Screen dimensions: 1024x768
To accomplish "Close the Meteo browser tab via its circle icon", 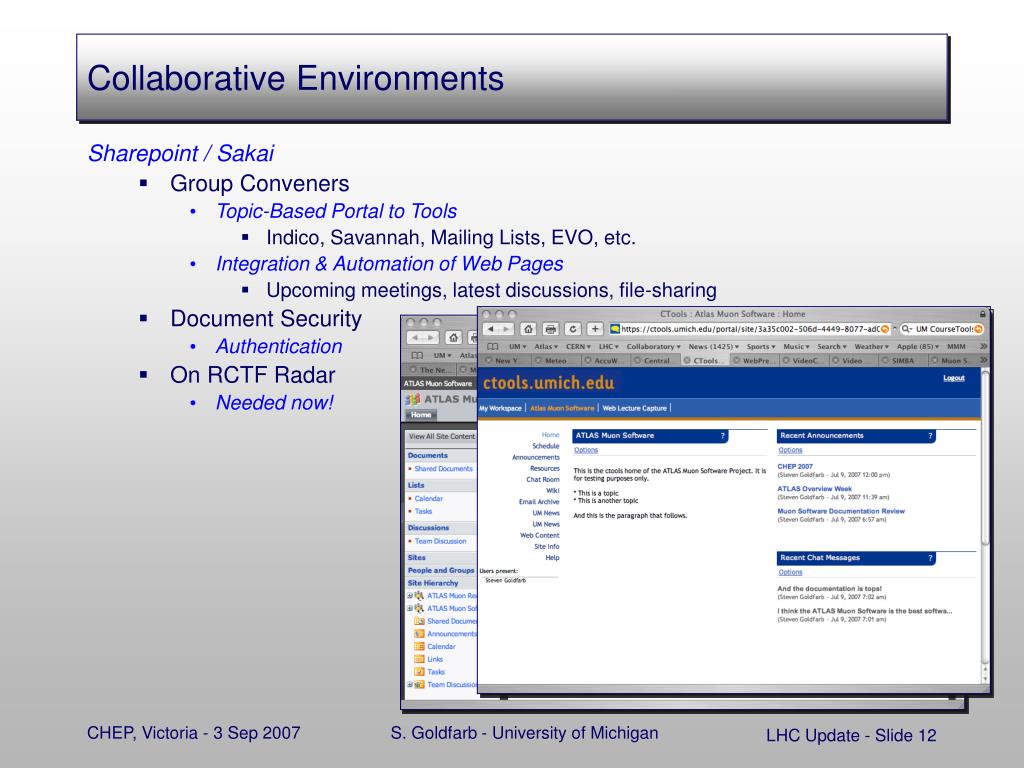I will (x=538, y=360).
